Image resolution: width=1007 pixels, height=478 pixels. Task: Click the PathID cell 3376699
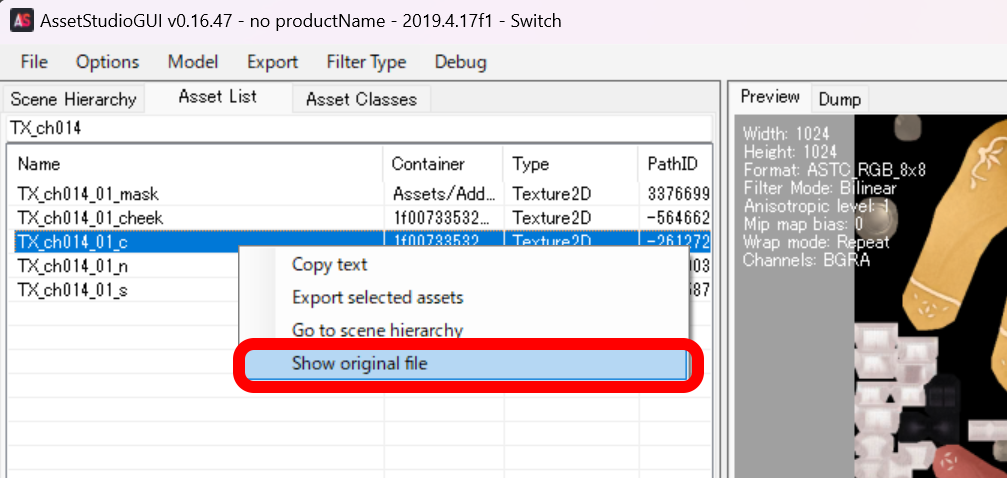675,194
